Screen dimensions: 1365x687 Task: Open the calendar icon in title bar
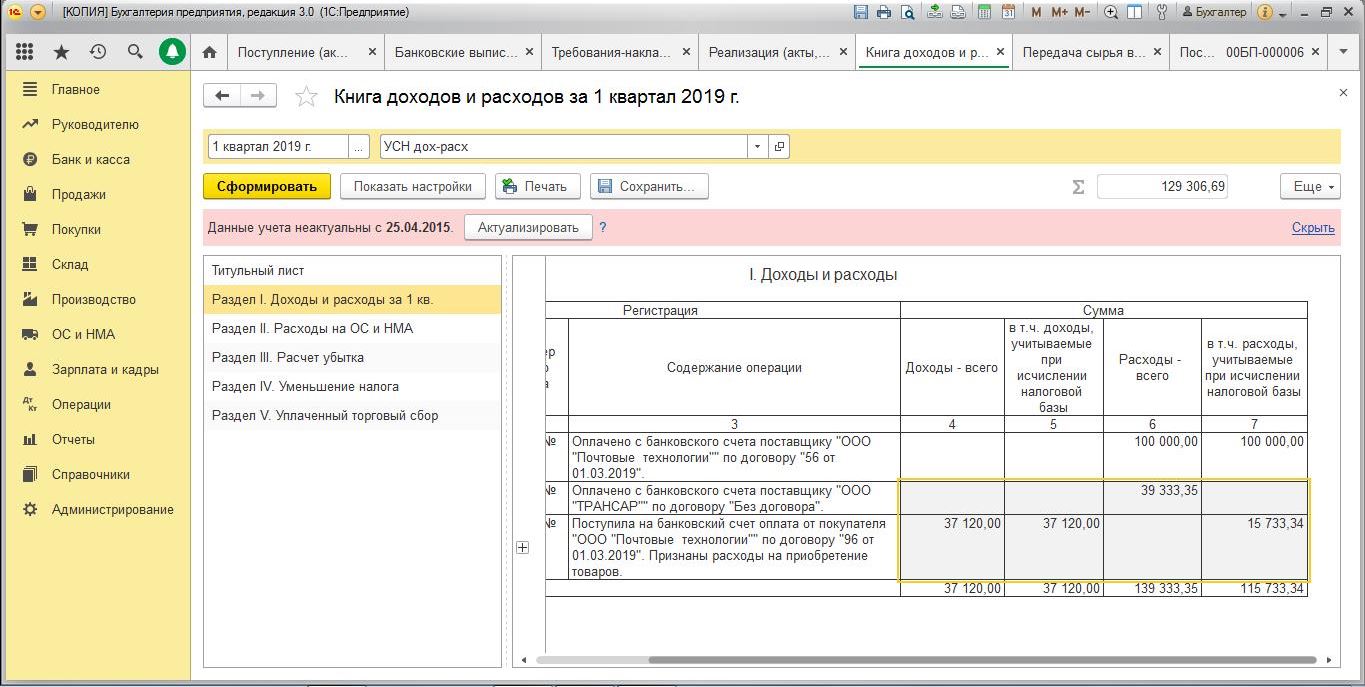1008,13
